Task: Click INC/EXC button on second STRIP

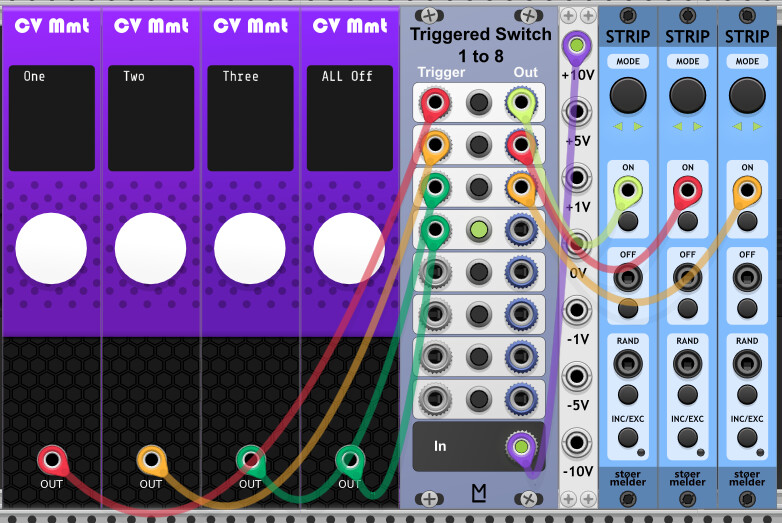Action: 687,438
